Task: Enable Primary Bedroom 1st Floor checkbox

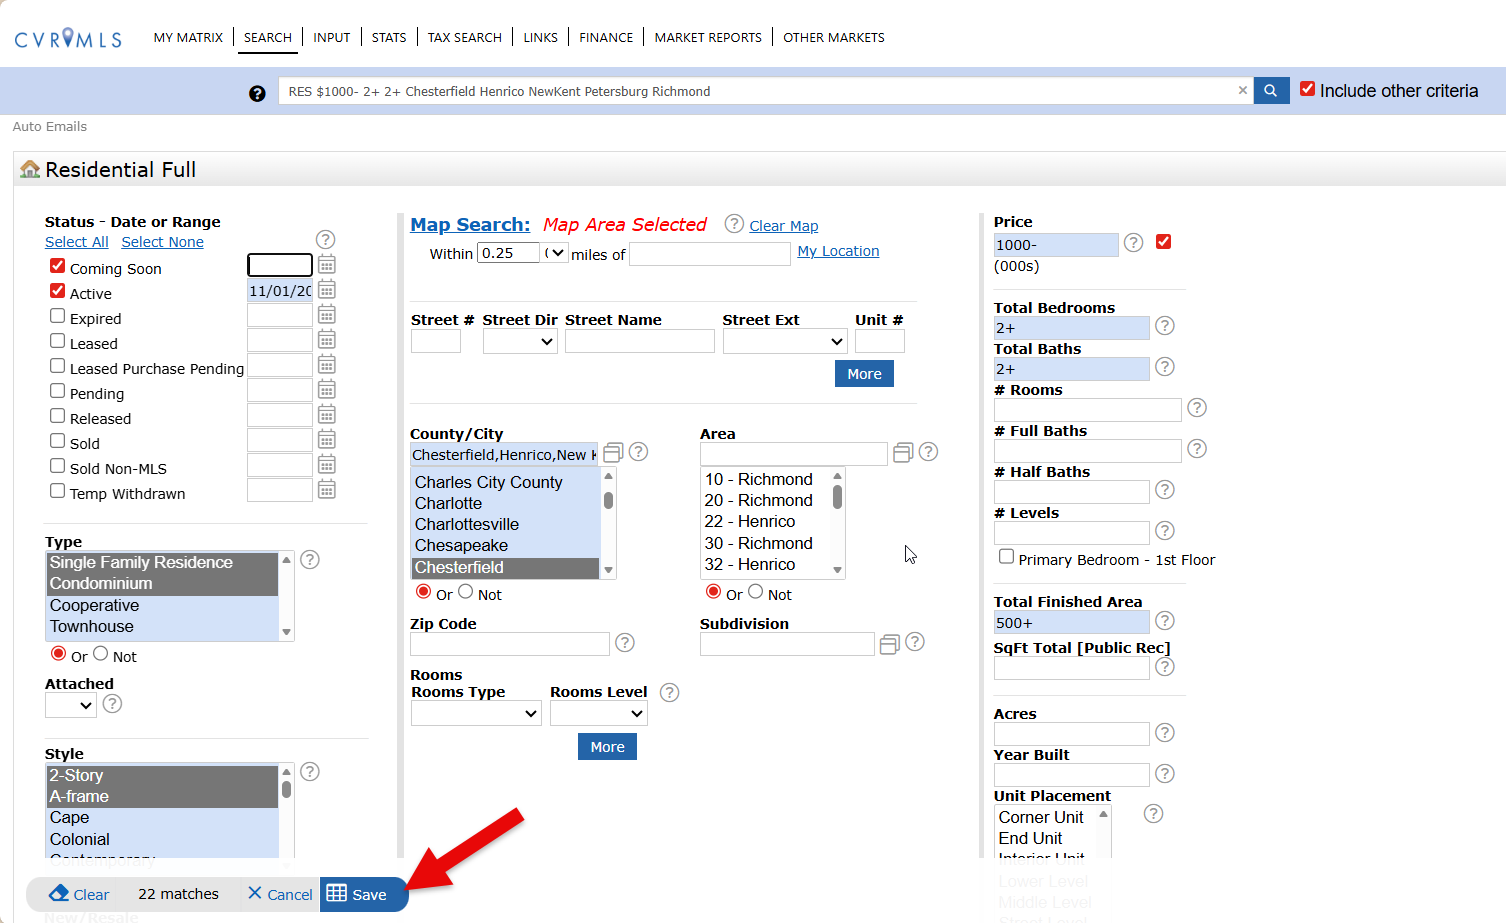Action: pos(1006,557)
